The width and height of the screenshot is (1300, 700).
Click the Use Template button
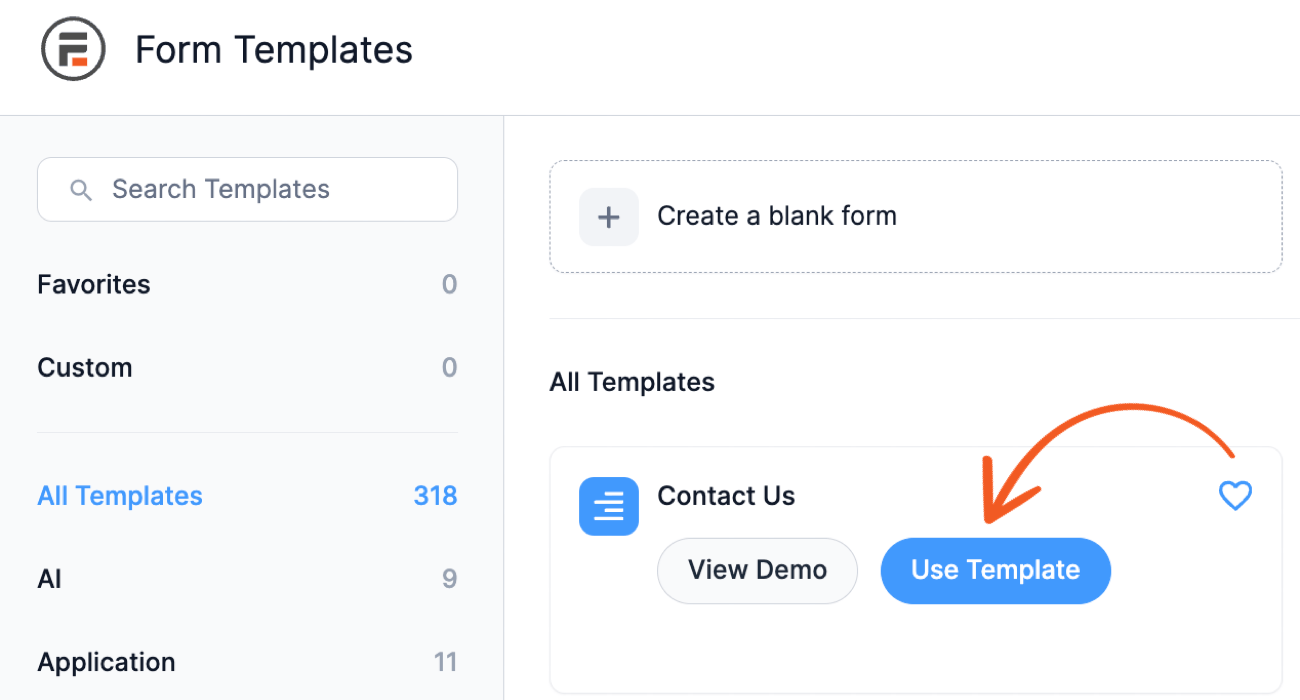pos(995,571)
